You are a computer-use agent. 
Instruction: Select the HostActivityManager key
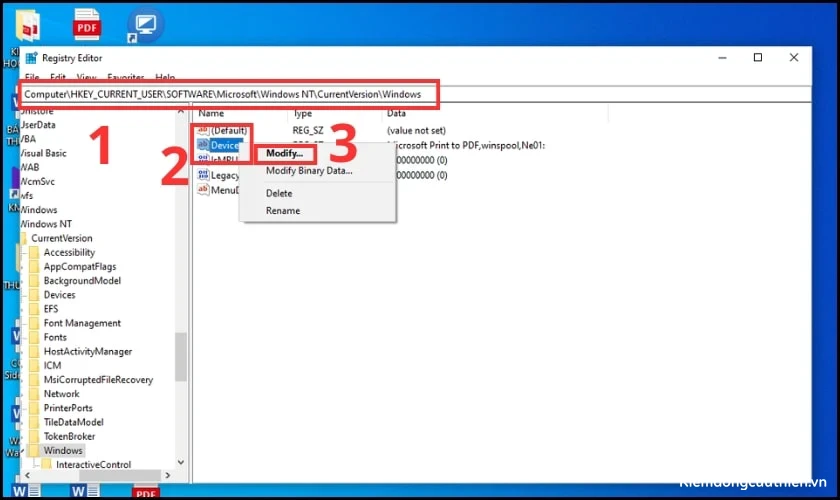tap(88, 352)
